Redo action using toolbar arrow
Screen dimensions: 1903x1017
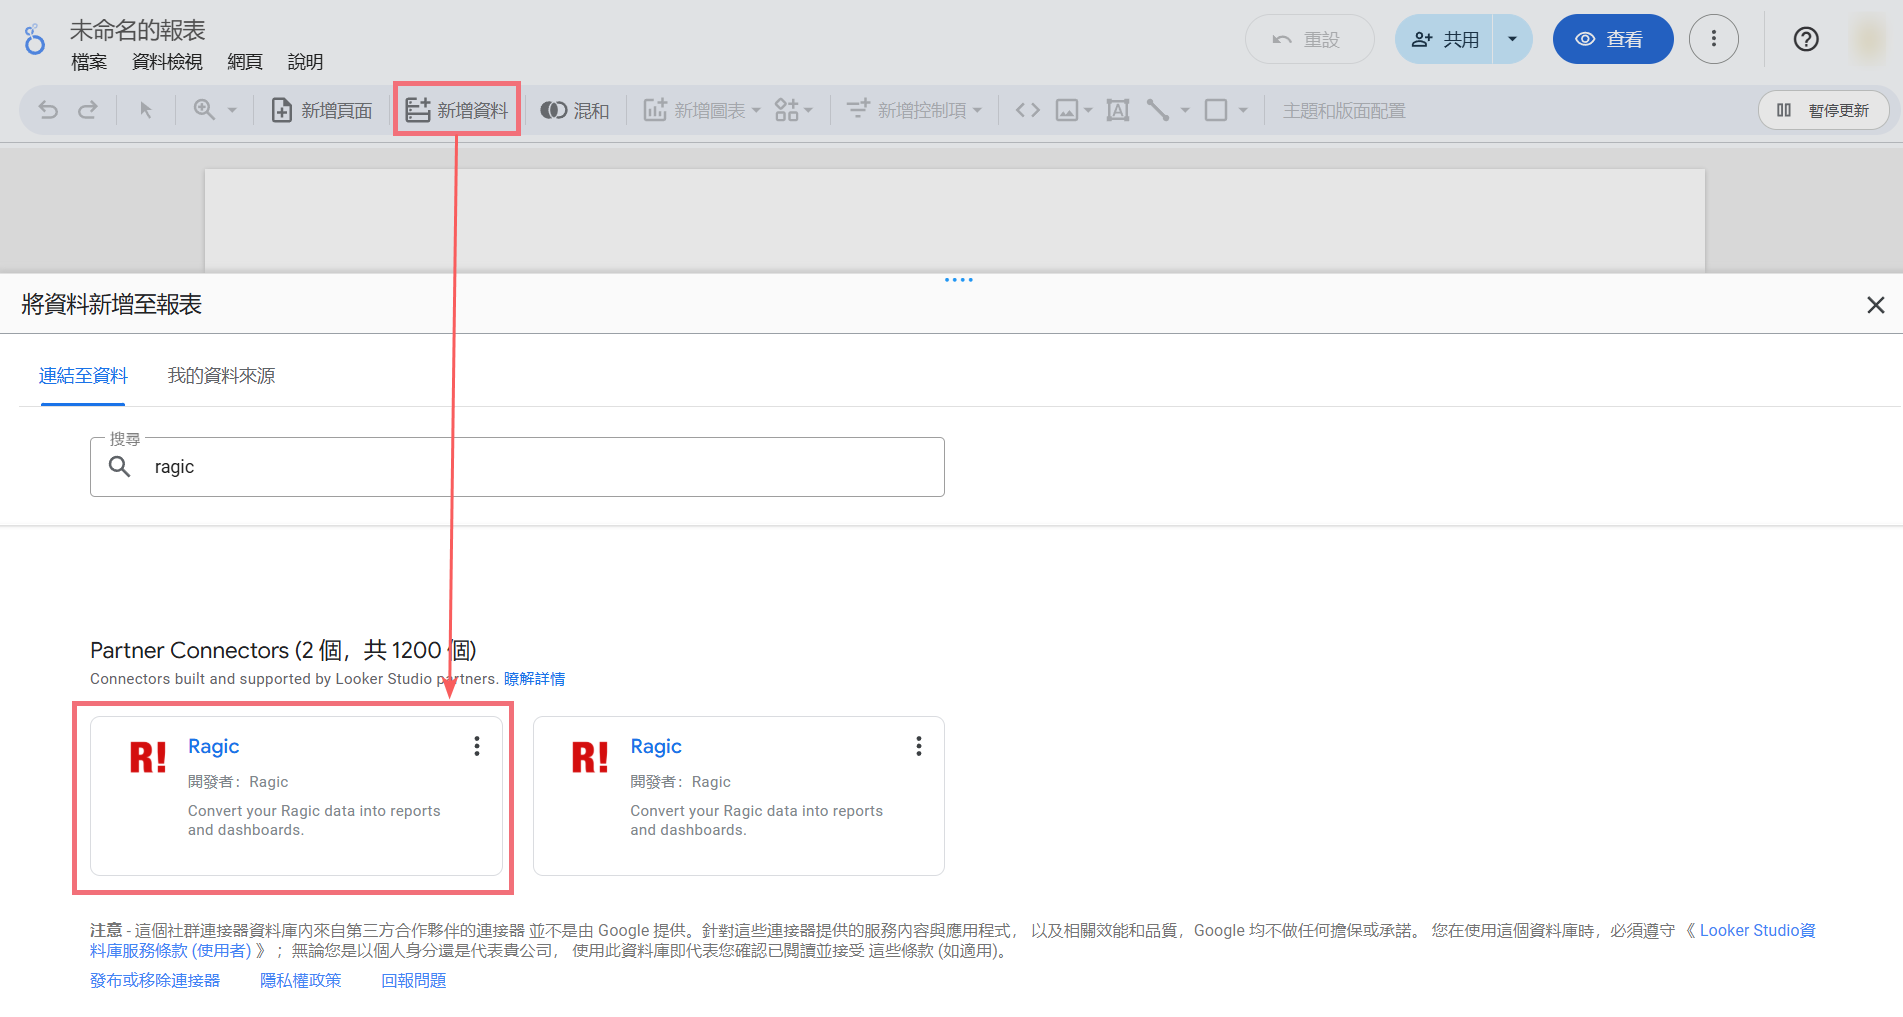tap(88, 110)
